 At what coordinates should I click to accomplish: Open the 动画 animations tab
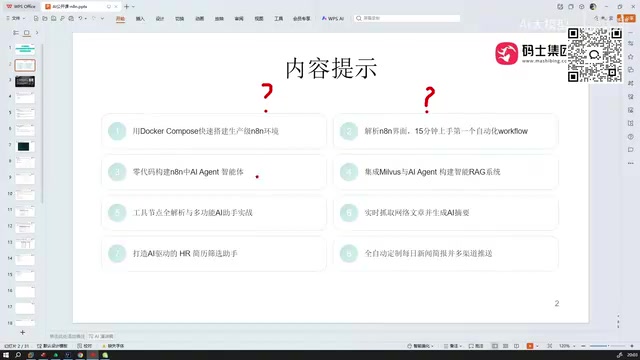pos(199,19)
